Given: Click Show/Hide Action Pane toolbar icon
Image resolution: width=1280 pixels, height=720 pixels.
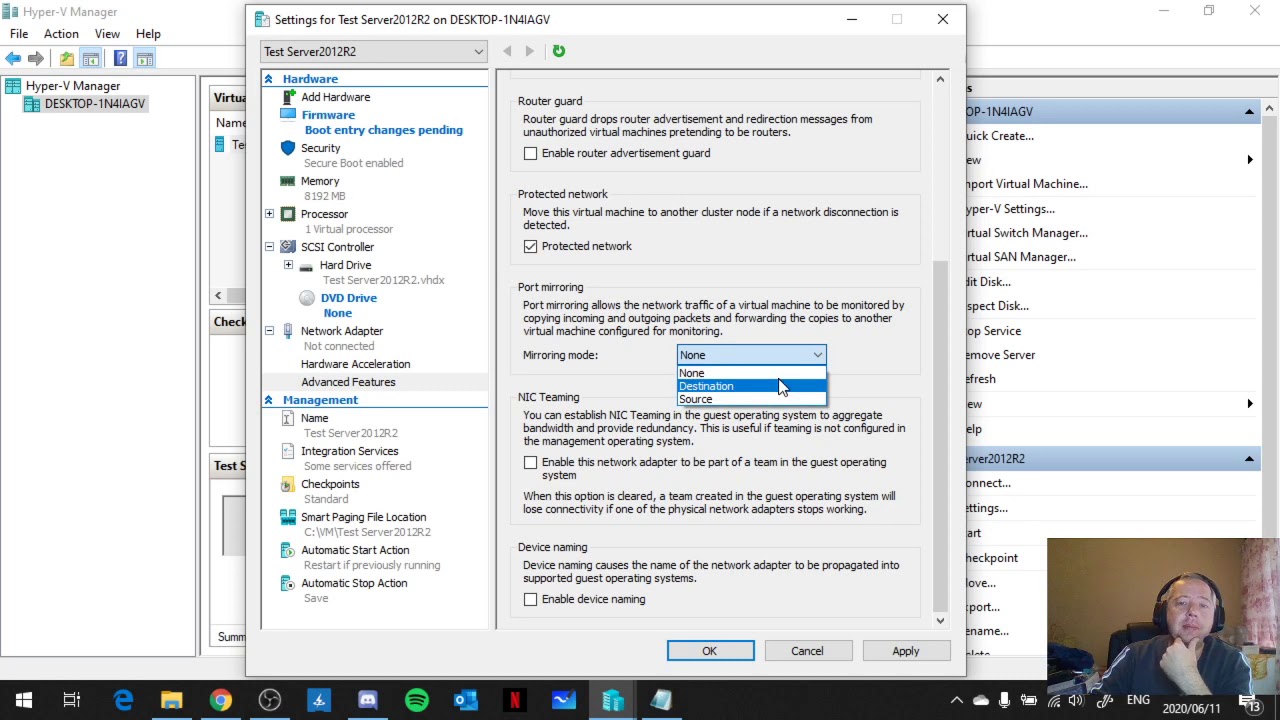Looking at the screenshot, I should click(145, 59).
